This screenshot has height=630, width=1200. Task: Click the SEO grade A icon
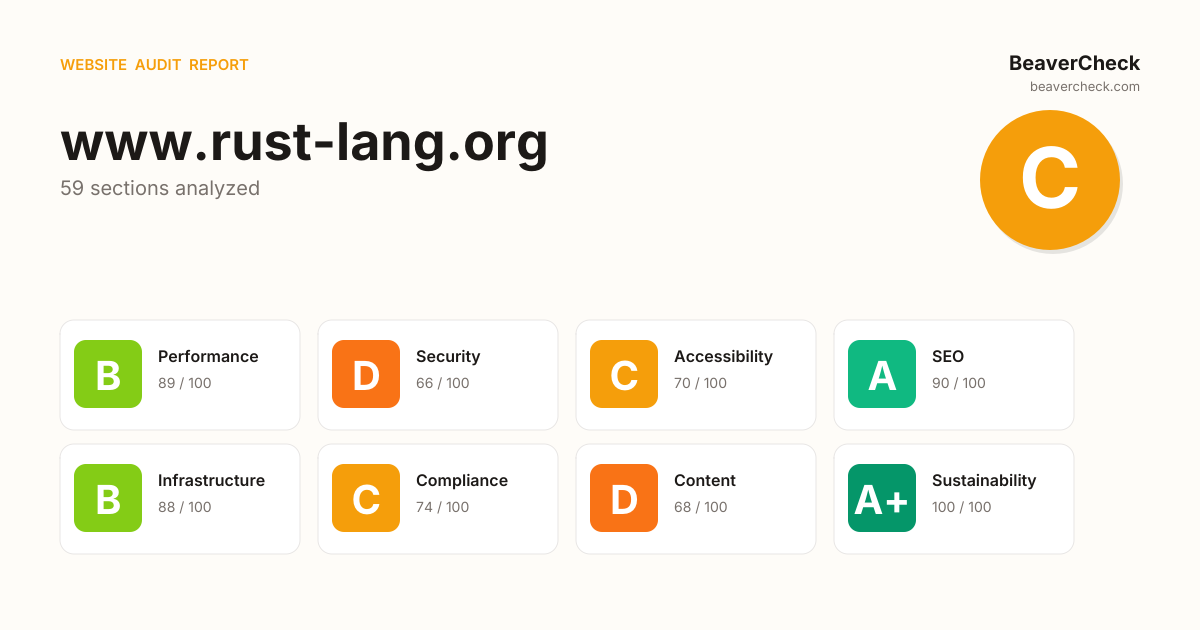pos(882,374)
